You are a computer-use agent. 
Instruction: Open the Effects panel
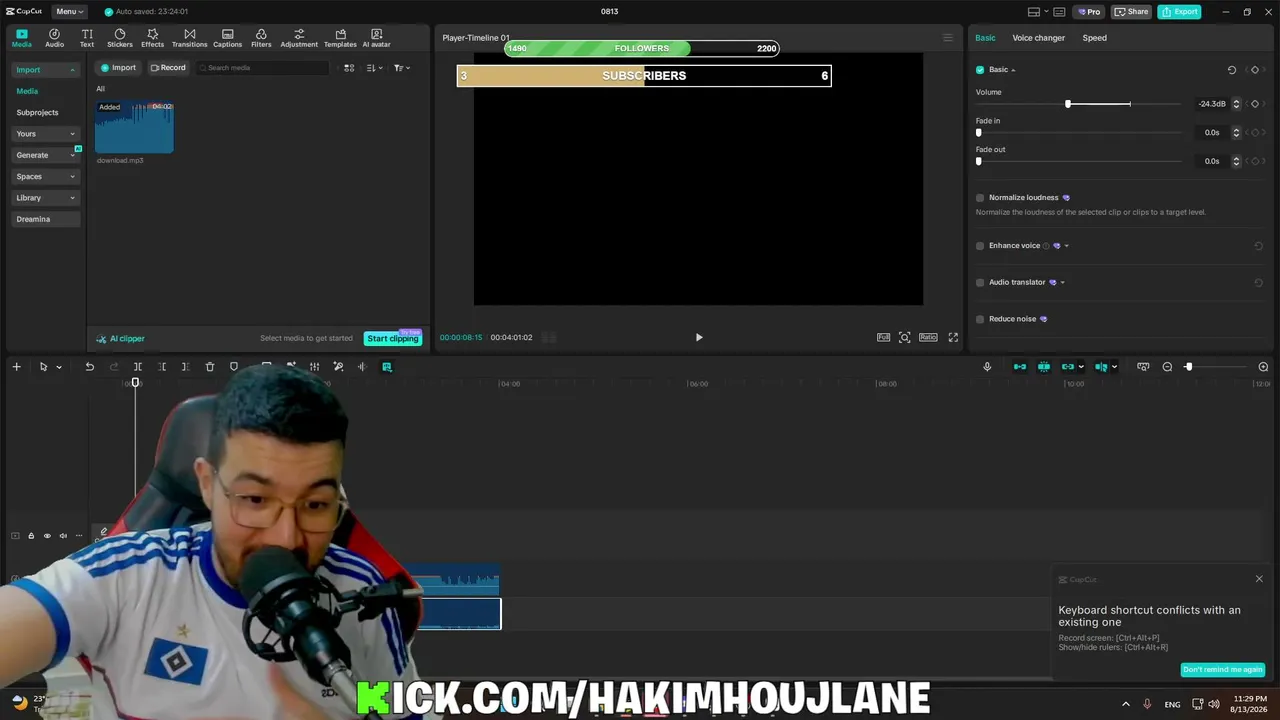pyautogui.click(x=152, y=38)
